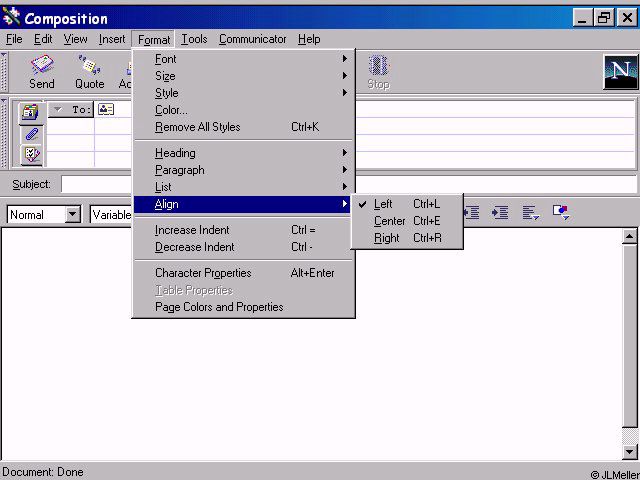This screenshot has width=640, height=480.
Task: Click the Composition title bar icon
Action: (x=11, y=18)
